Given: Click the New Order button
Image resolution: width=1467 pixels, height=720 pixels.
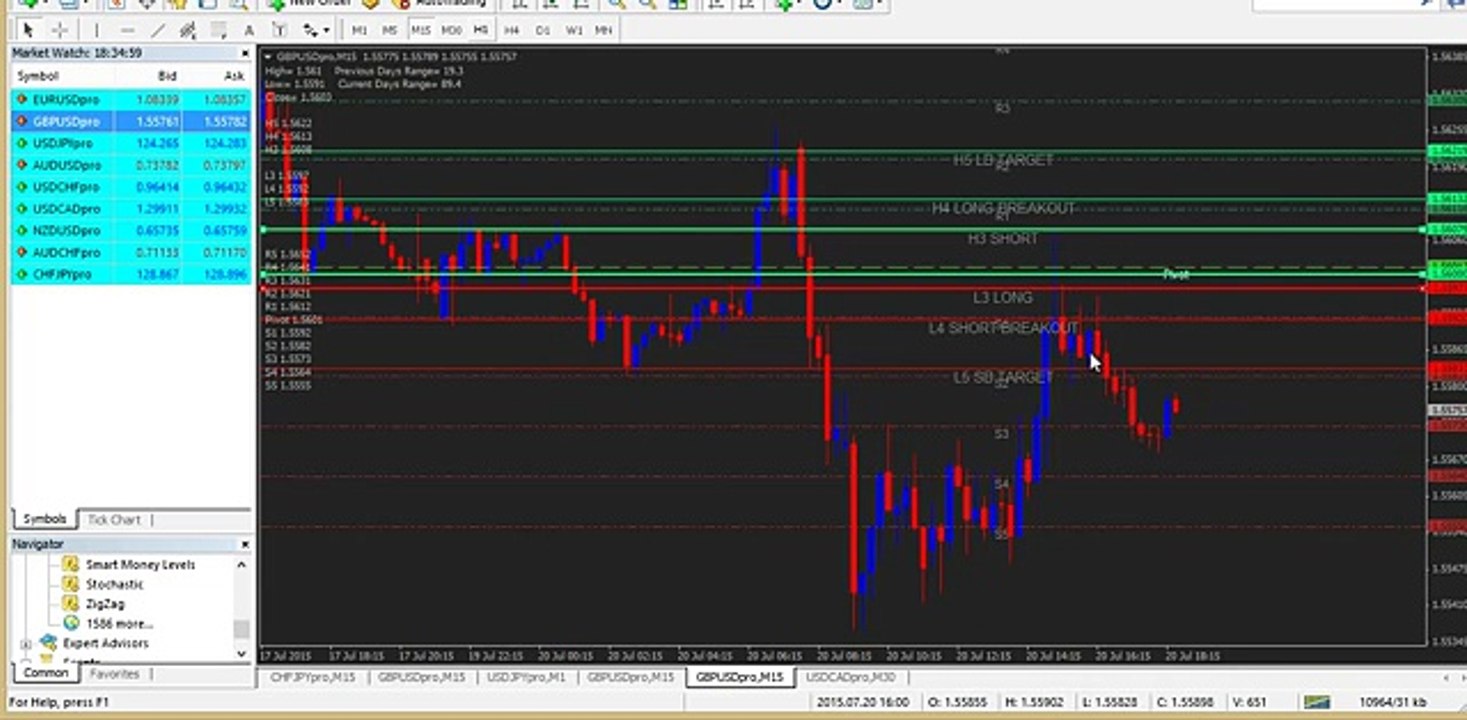Looking at the screenshot, I should pyautogui.click(x=310, y=3).
